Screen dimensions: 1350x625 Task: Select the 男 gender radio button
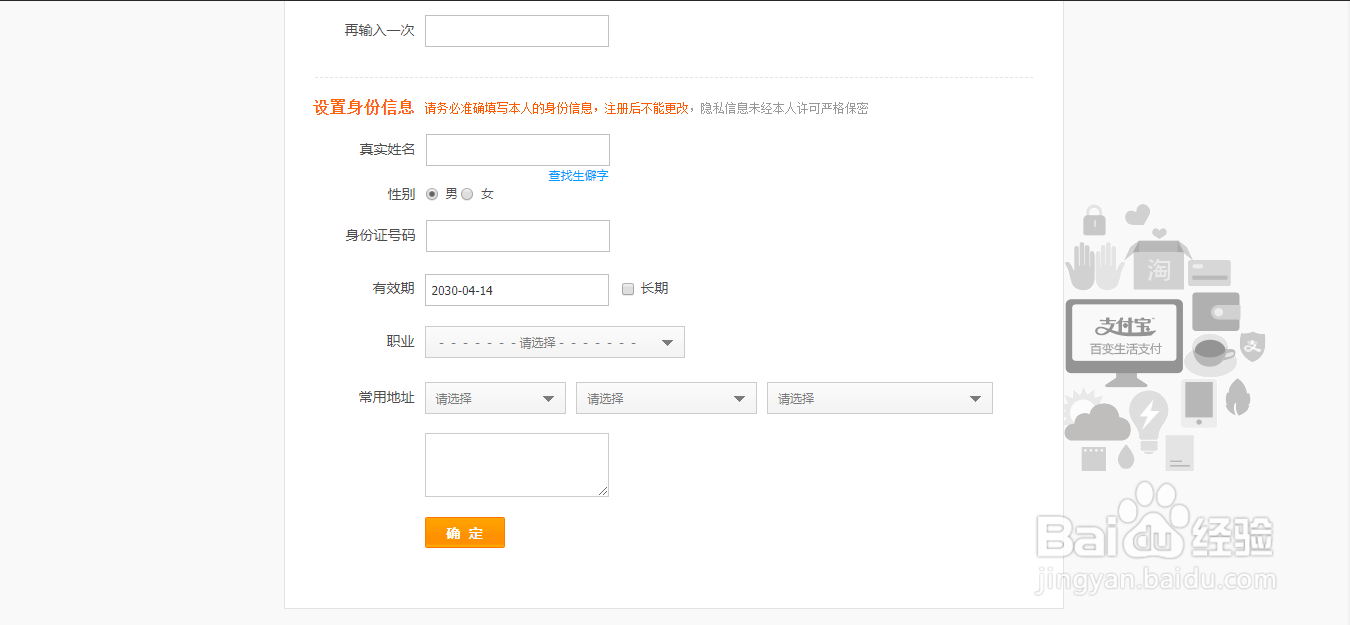[432, 194]
